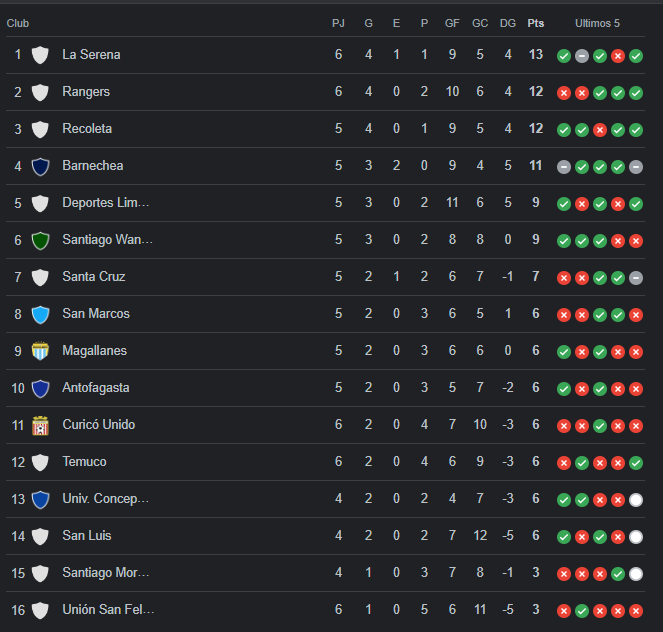Viewport: 663px width, 632px height.
Task: Click the Univ. Concepción blue crest
Action: pos(40,500)
